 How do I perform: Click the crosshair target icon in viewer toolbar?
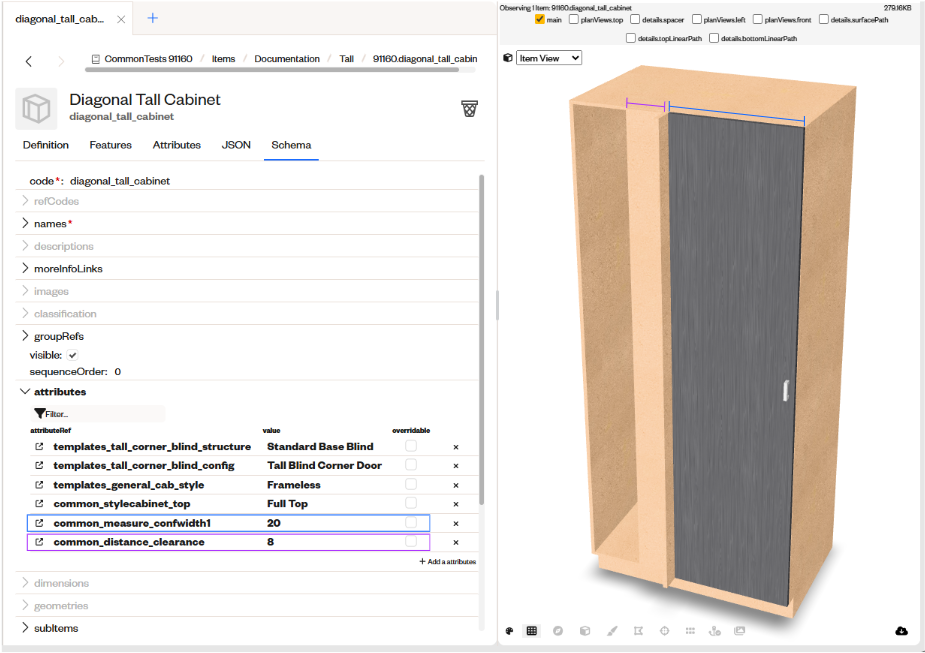coord(664,631)
